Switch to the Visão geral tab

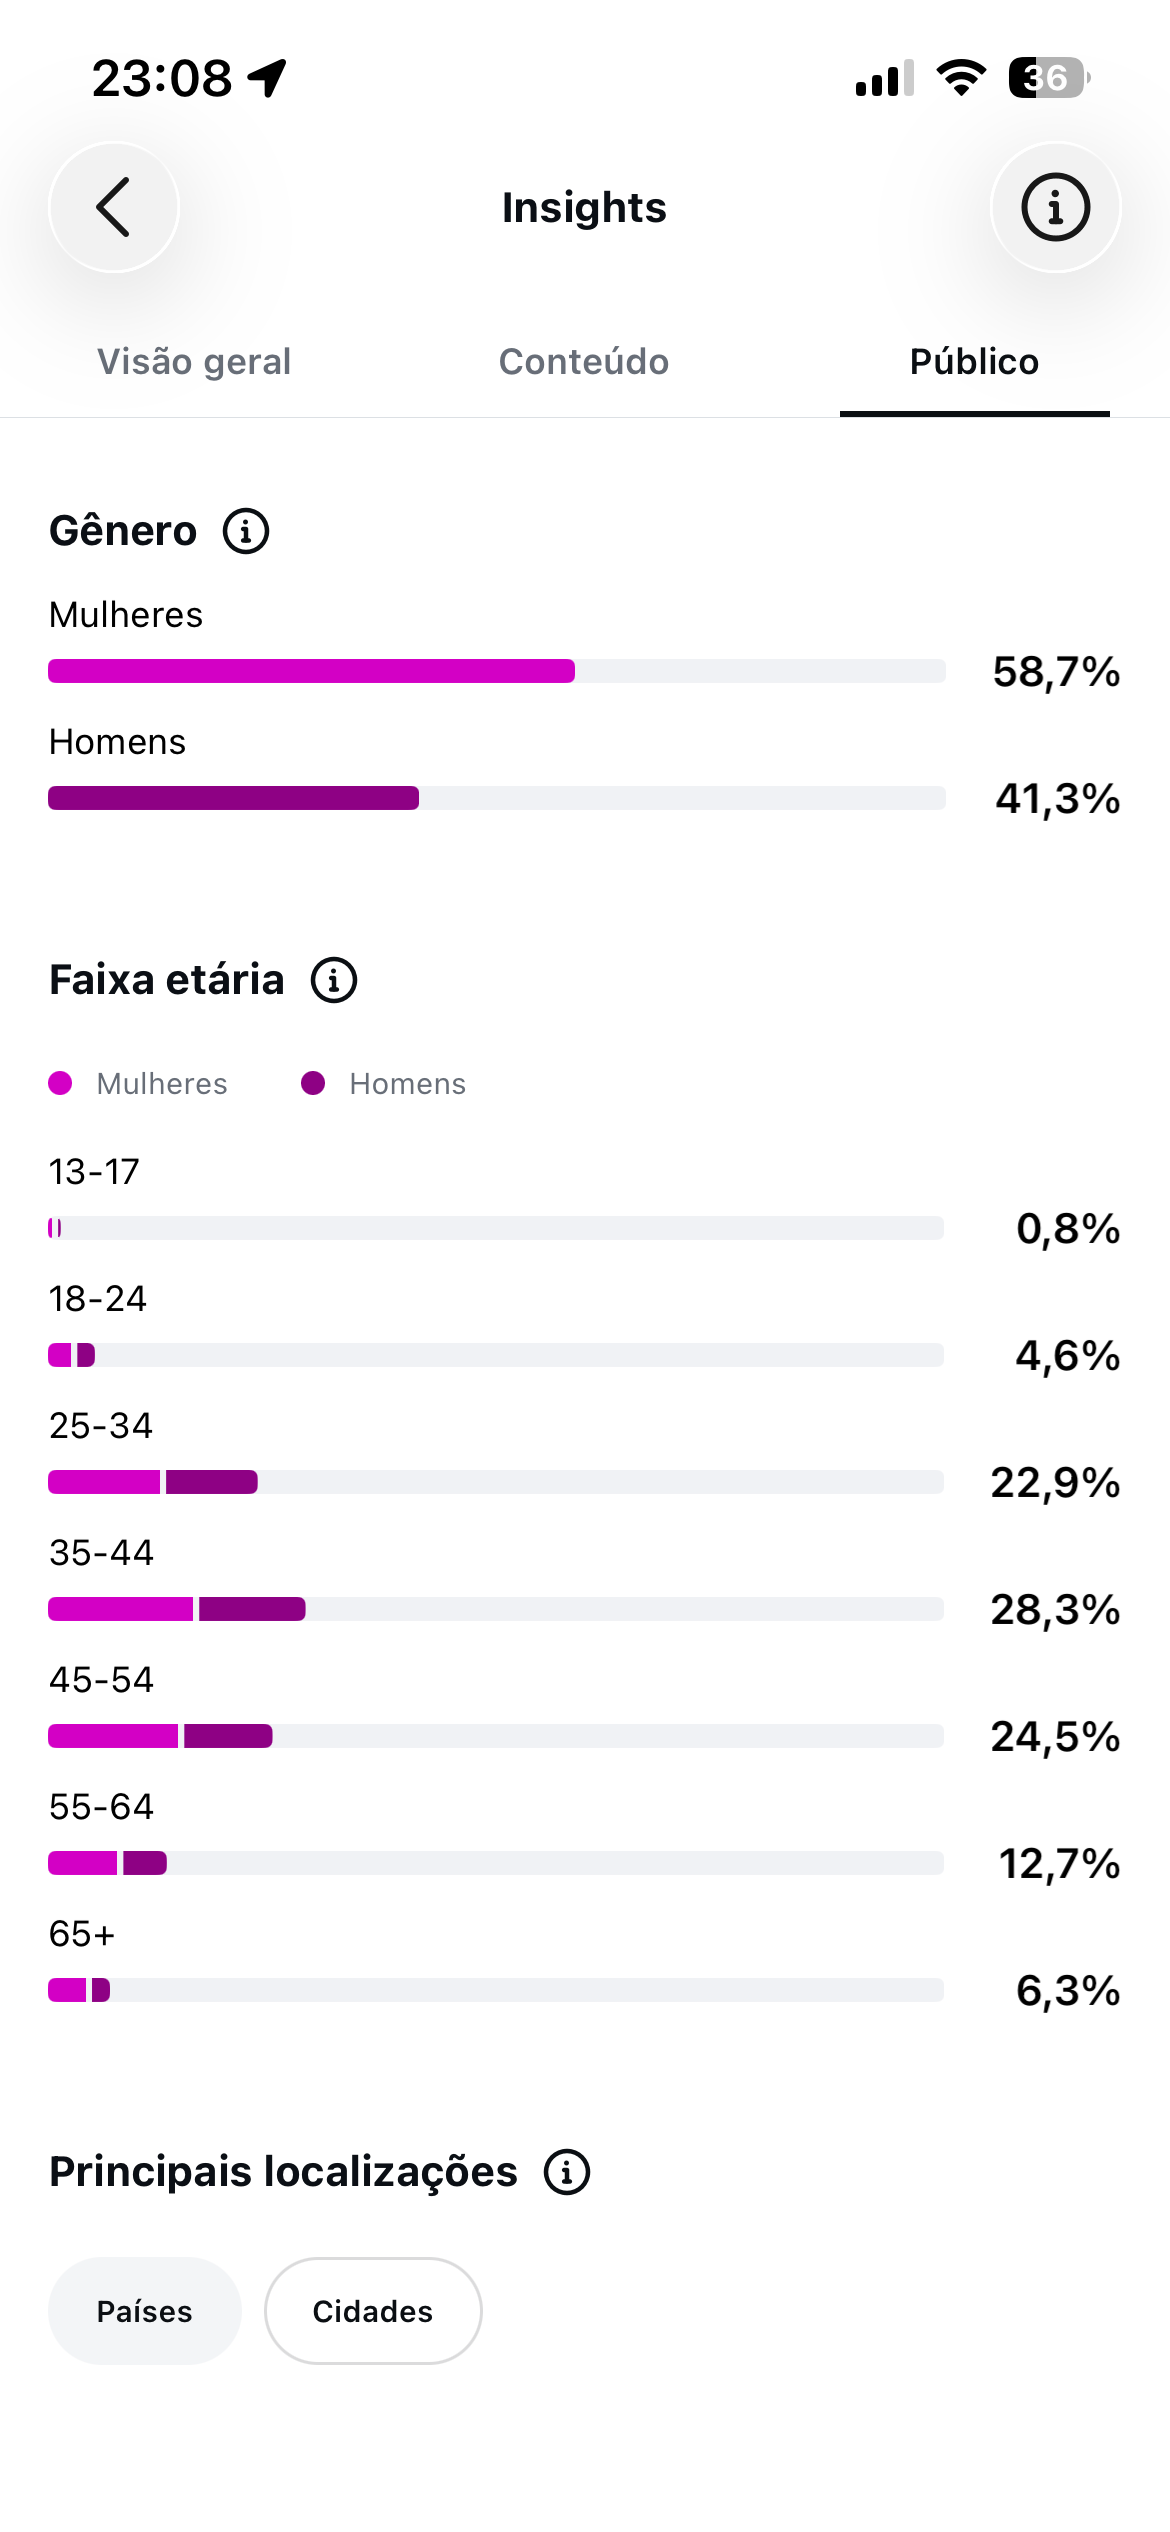click(194, 361)
